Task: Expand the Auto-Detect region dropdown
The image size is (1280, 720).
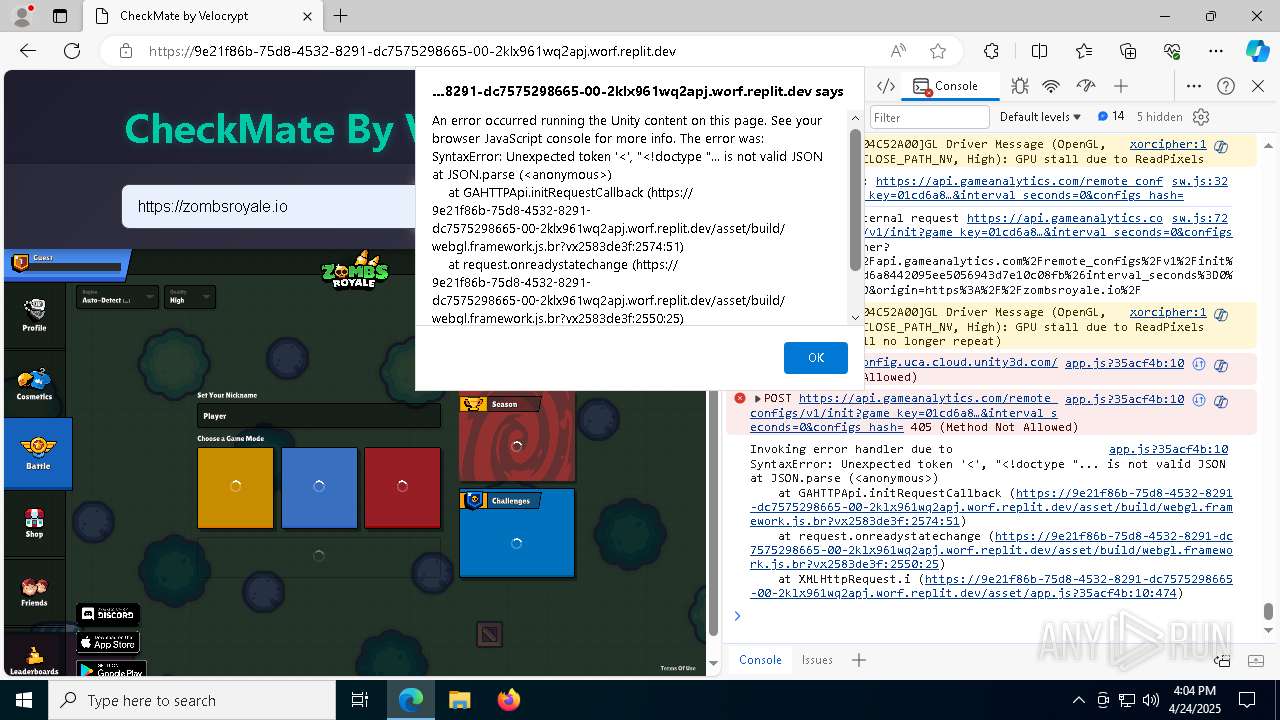Action: pyautogui.click(x=118, y=297)
